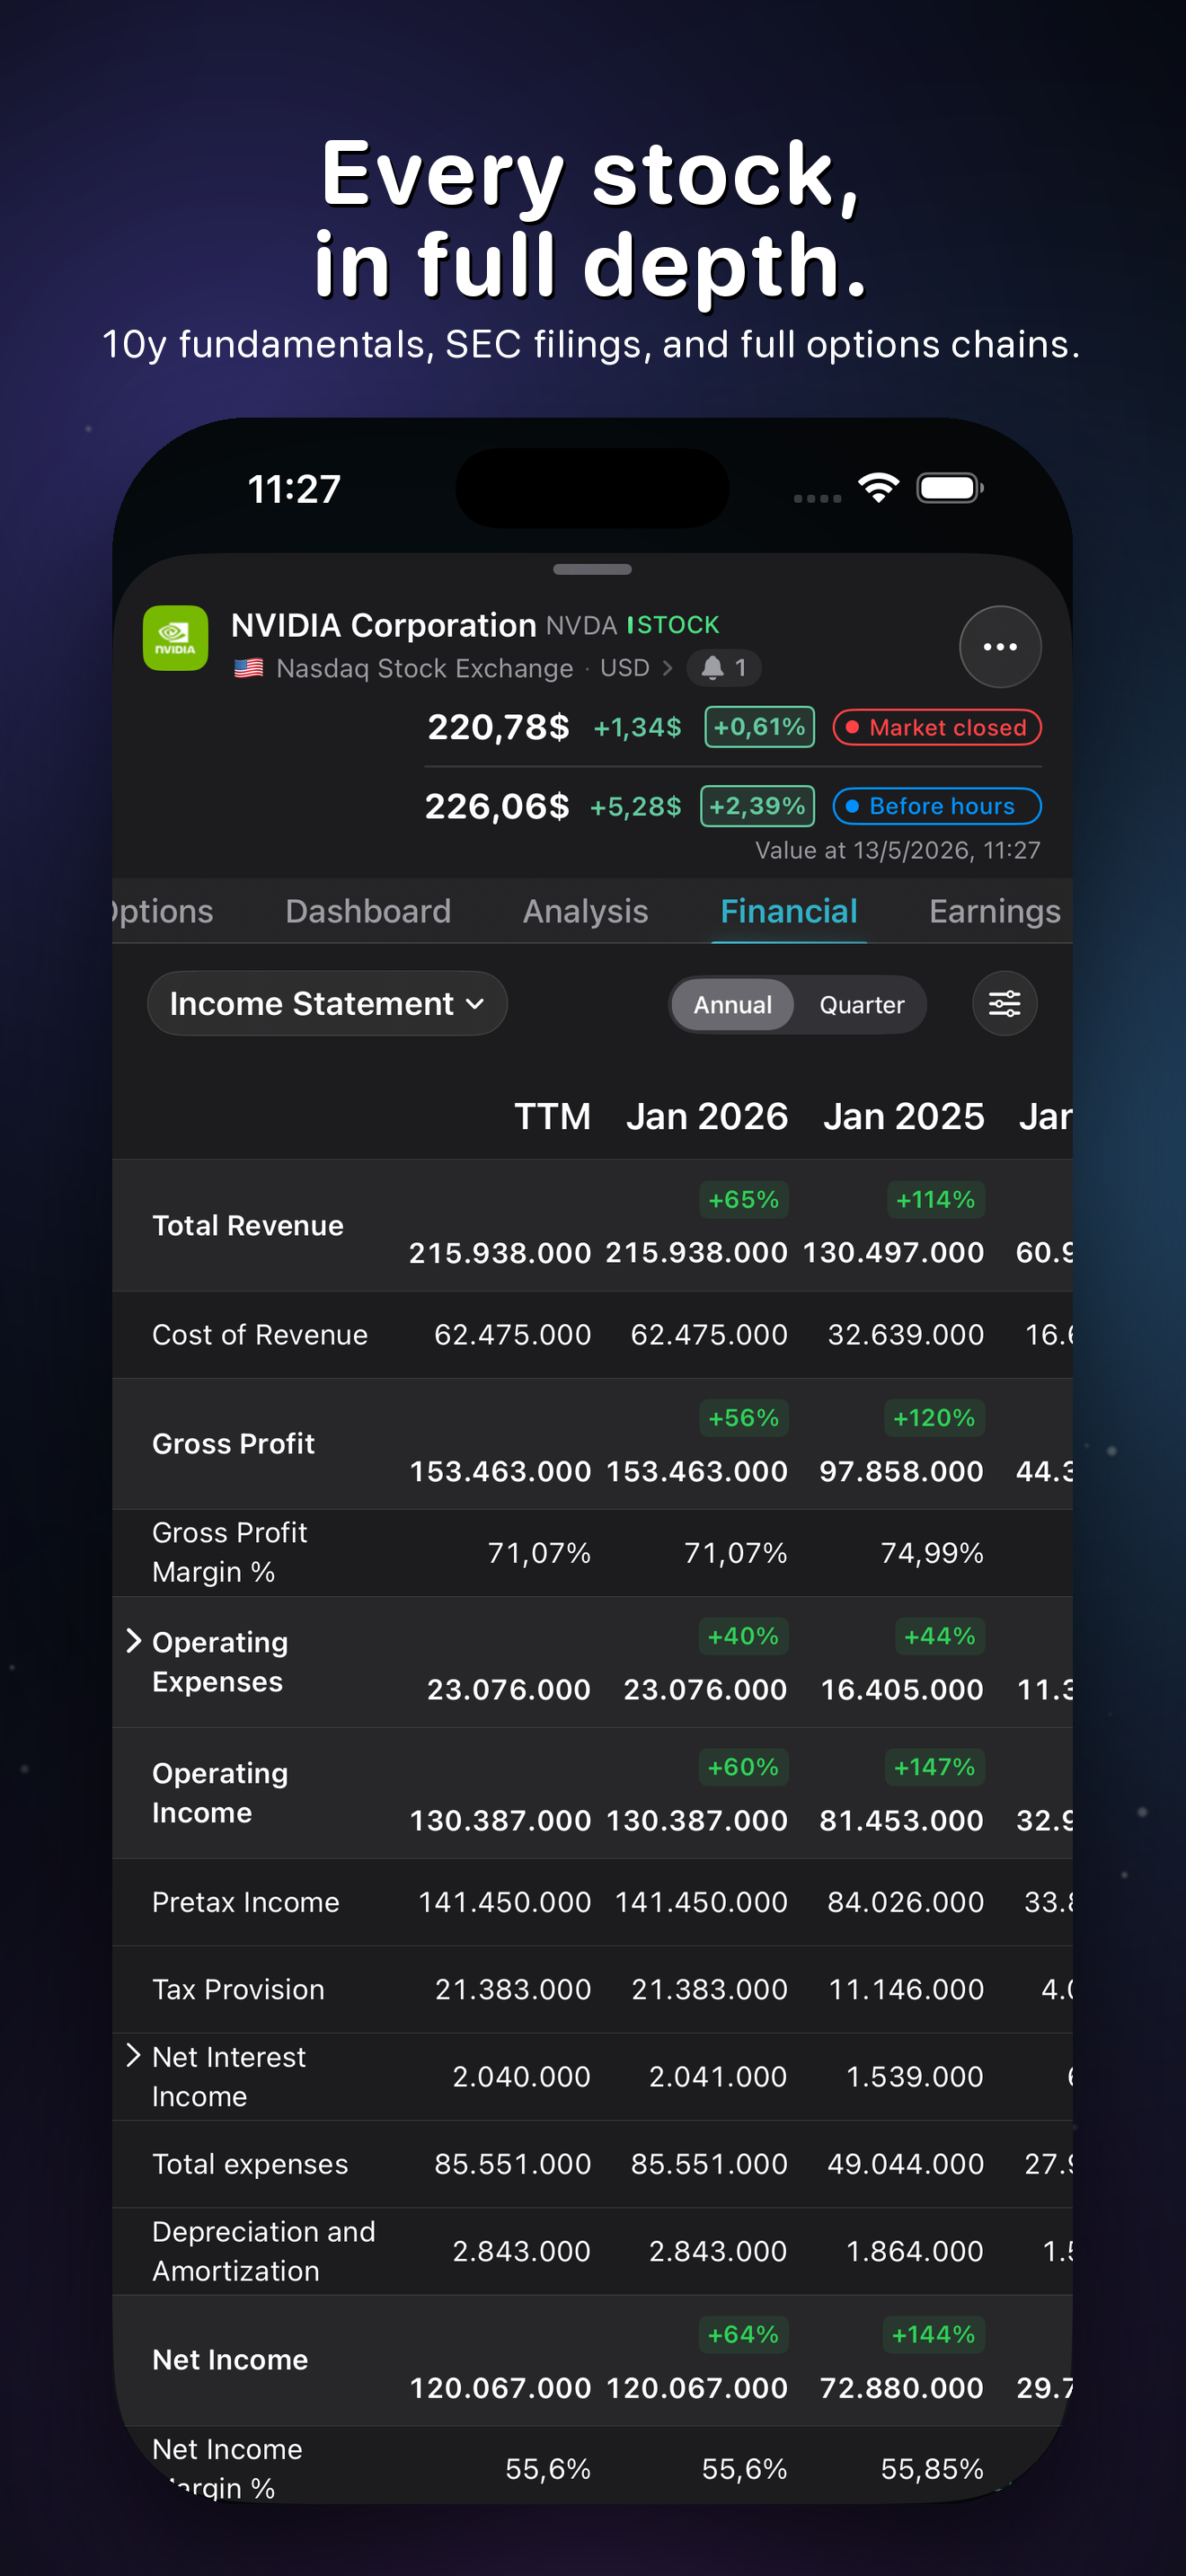Open the Earnings tab
Viewport: 1186px width, 2576px height.
(x=994, y=911)
